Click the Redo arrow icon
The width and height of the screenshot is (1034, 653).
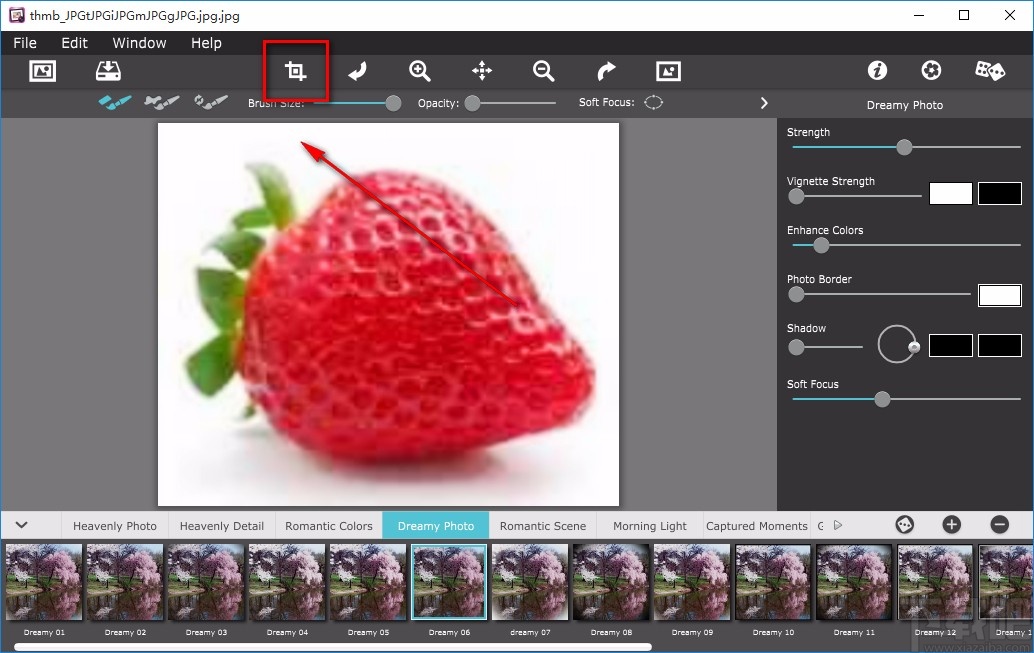click(x=606, y=71)
